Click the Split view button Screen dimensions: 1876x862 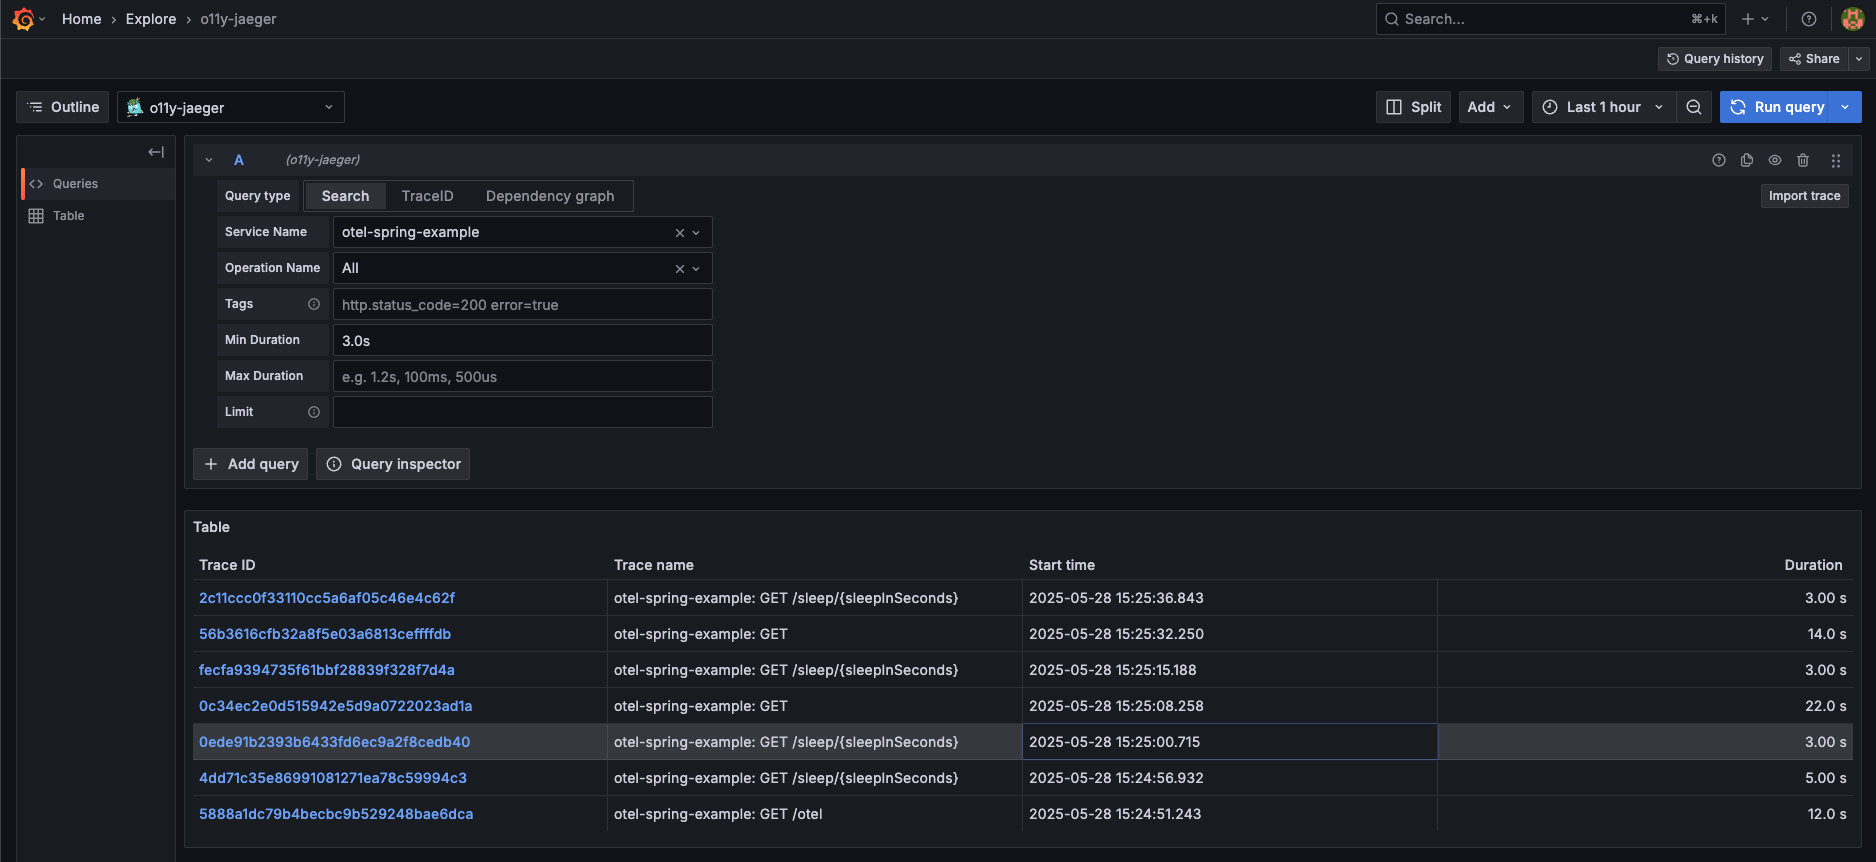(1413, 107)
